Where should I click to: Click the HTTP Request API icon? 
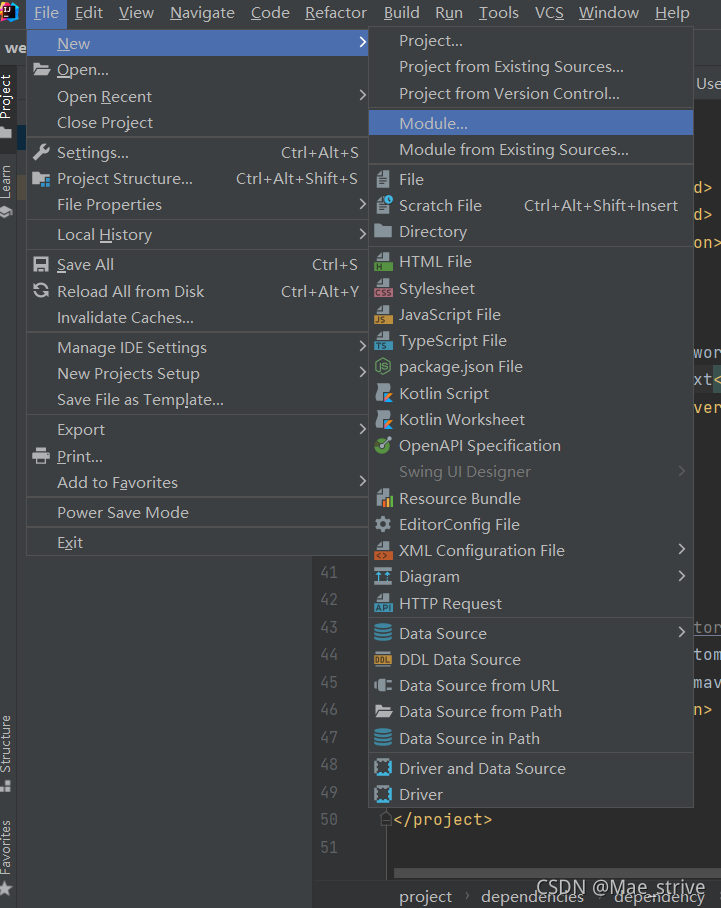click(383, 603)
